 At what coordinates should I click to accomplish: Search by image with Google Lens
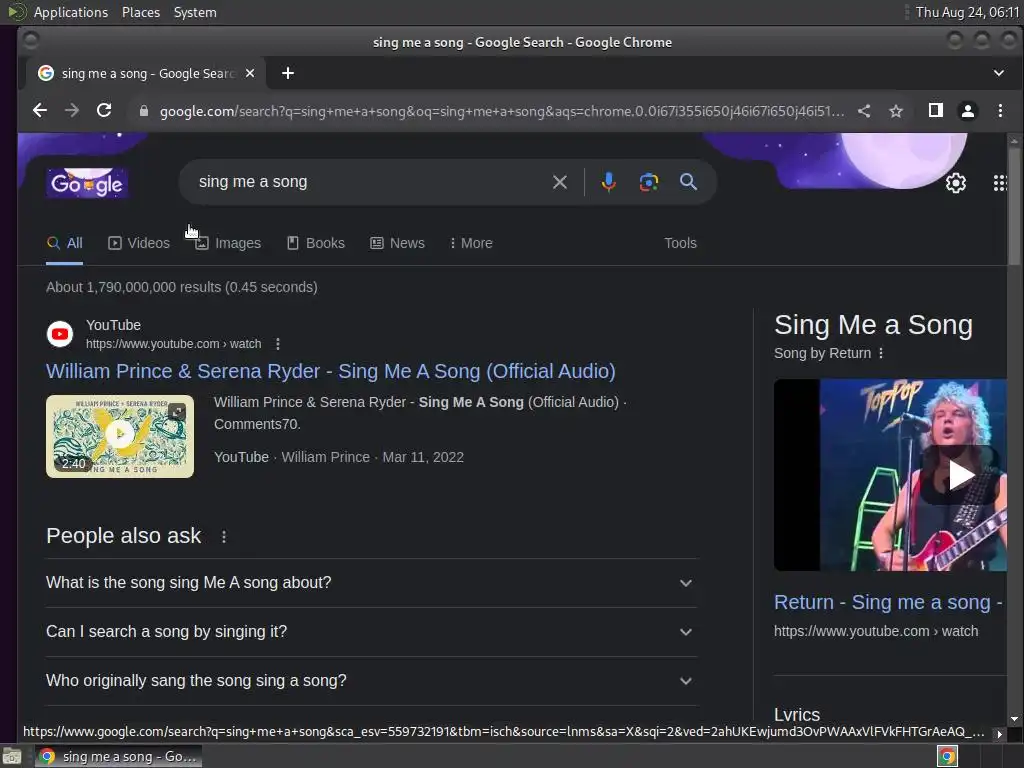coord(648,182)
